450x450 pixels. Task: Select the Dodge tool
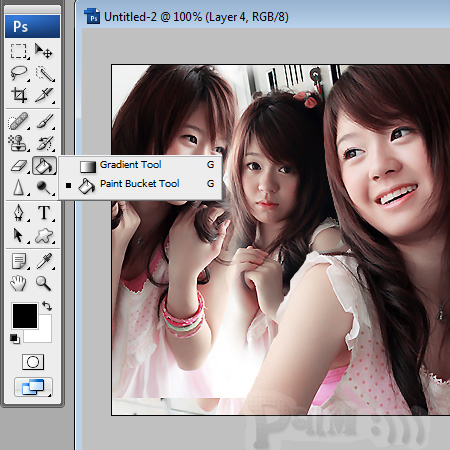[x=44, y=187]
